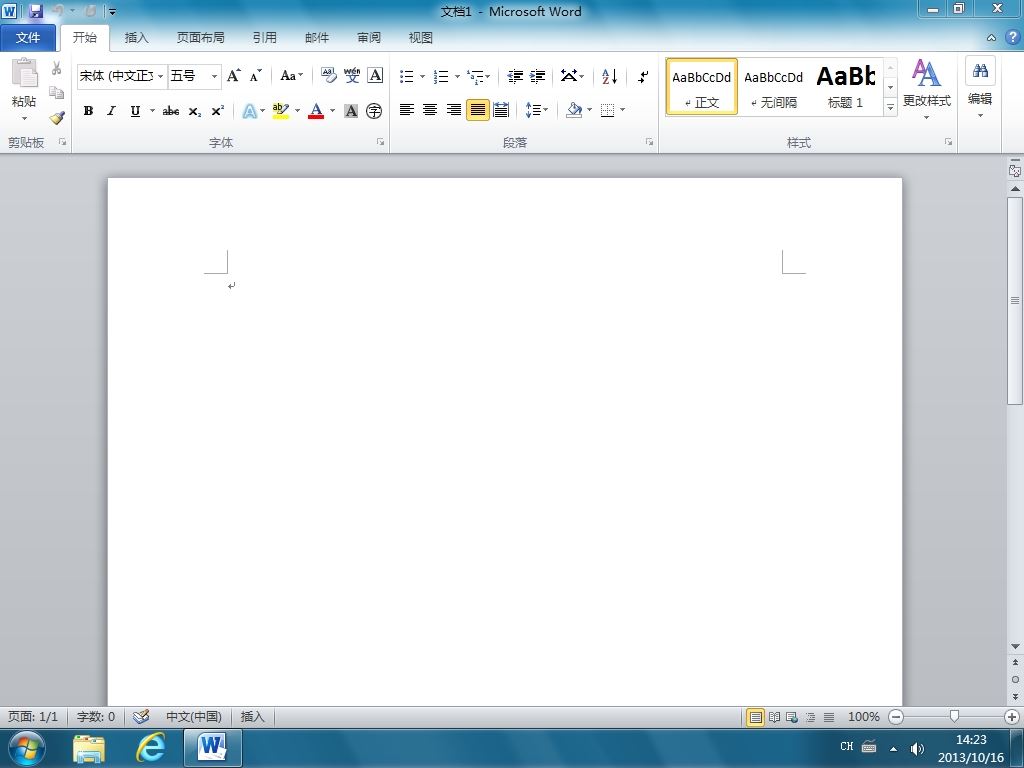Apply the 标题 1 Heading style
The height and width of the screenshot is (768, 1024).
point(845,87)
